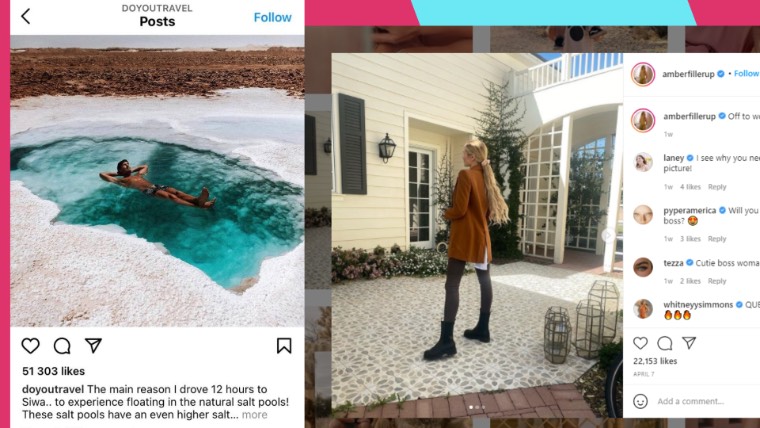
Task: Reply to pyperamerica's comment
Action: (717, 238)
